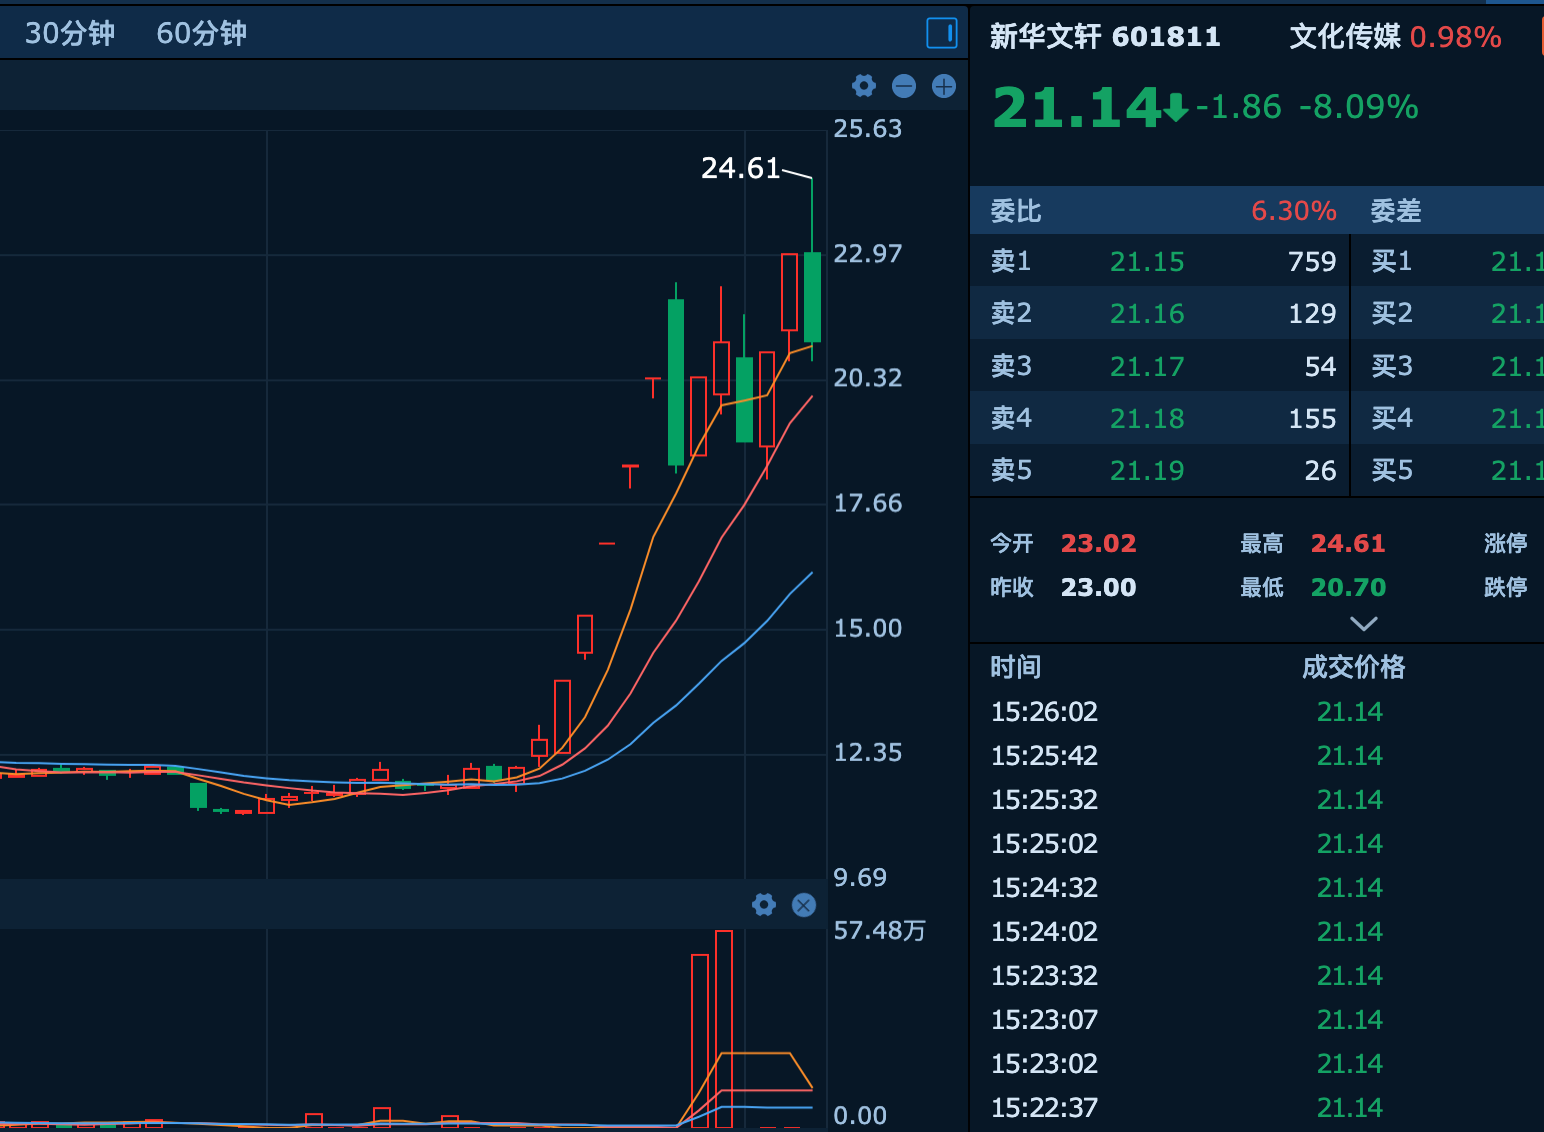Click the 买1 bid row label
Screen dimensions: 1544x1132
pos(1392,262)
